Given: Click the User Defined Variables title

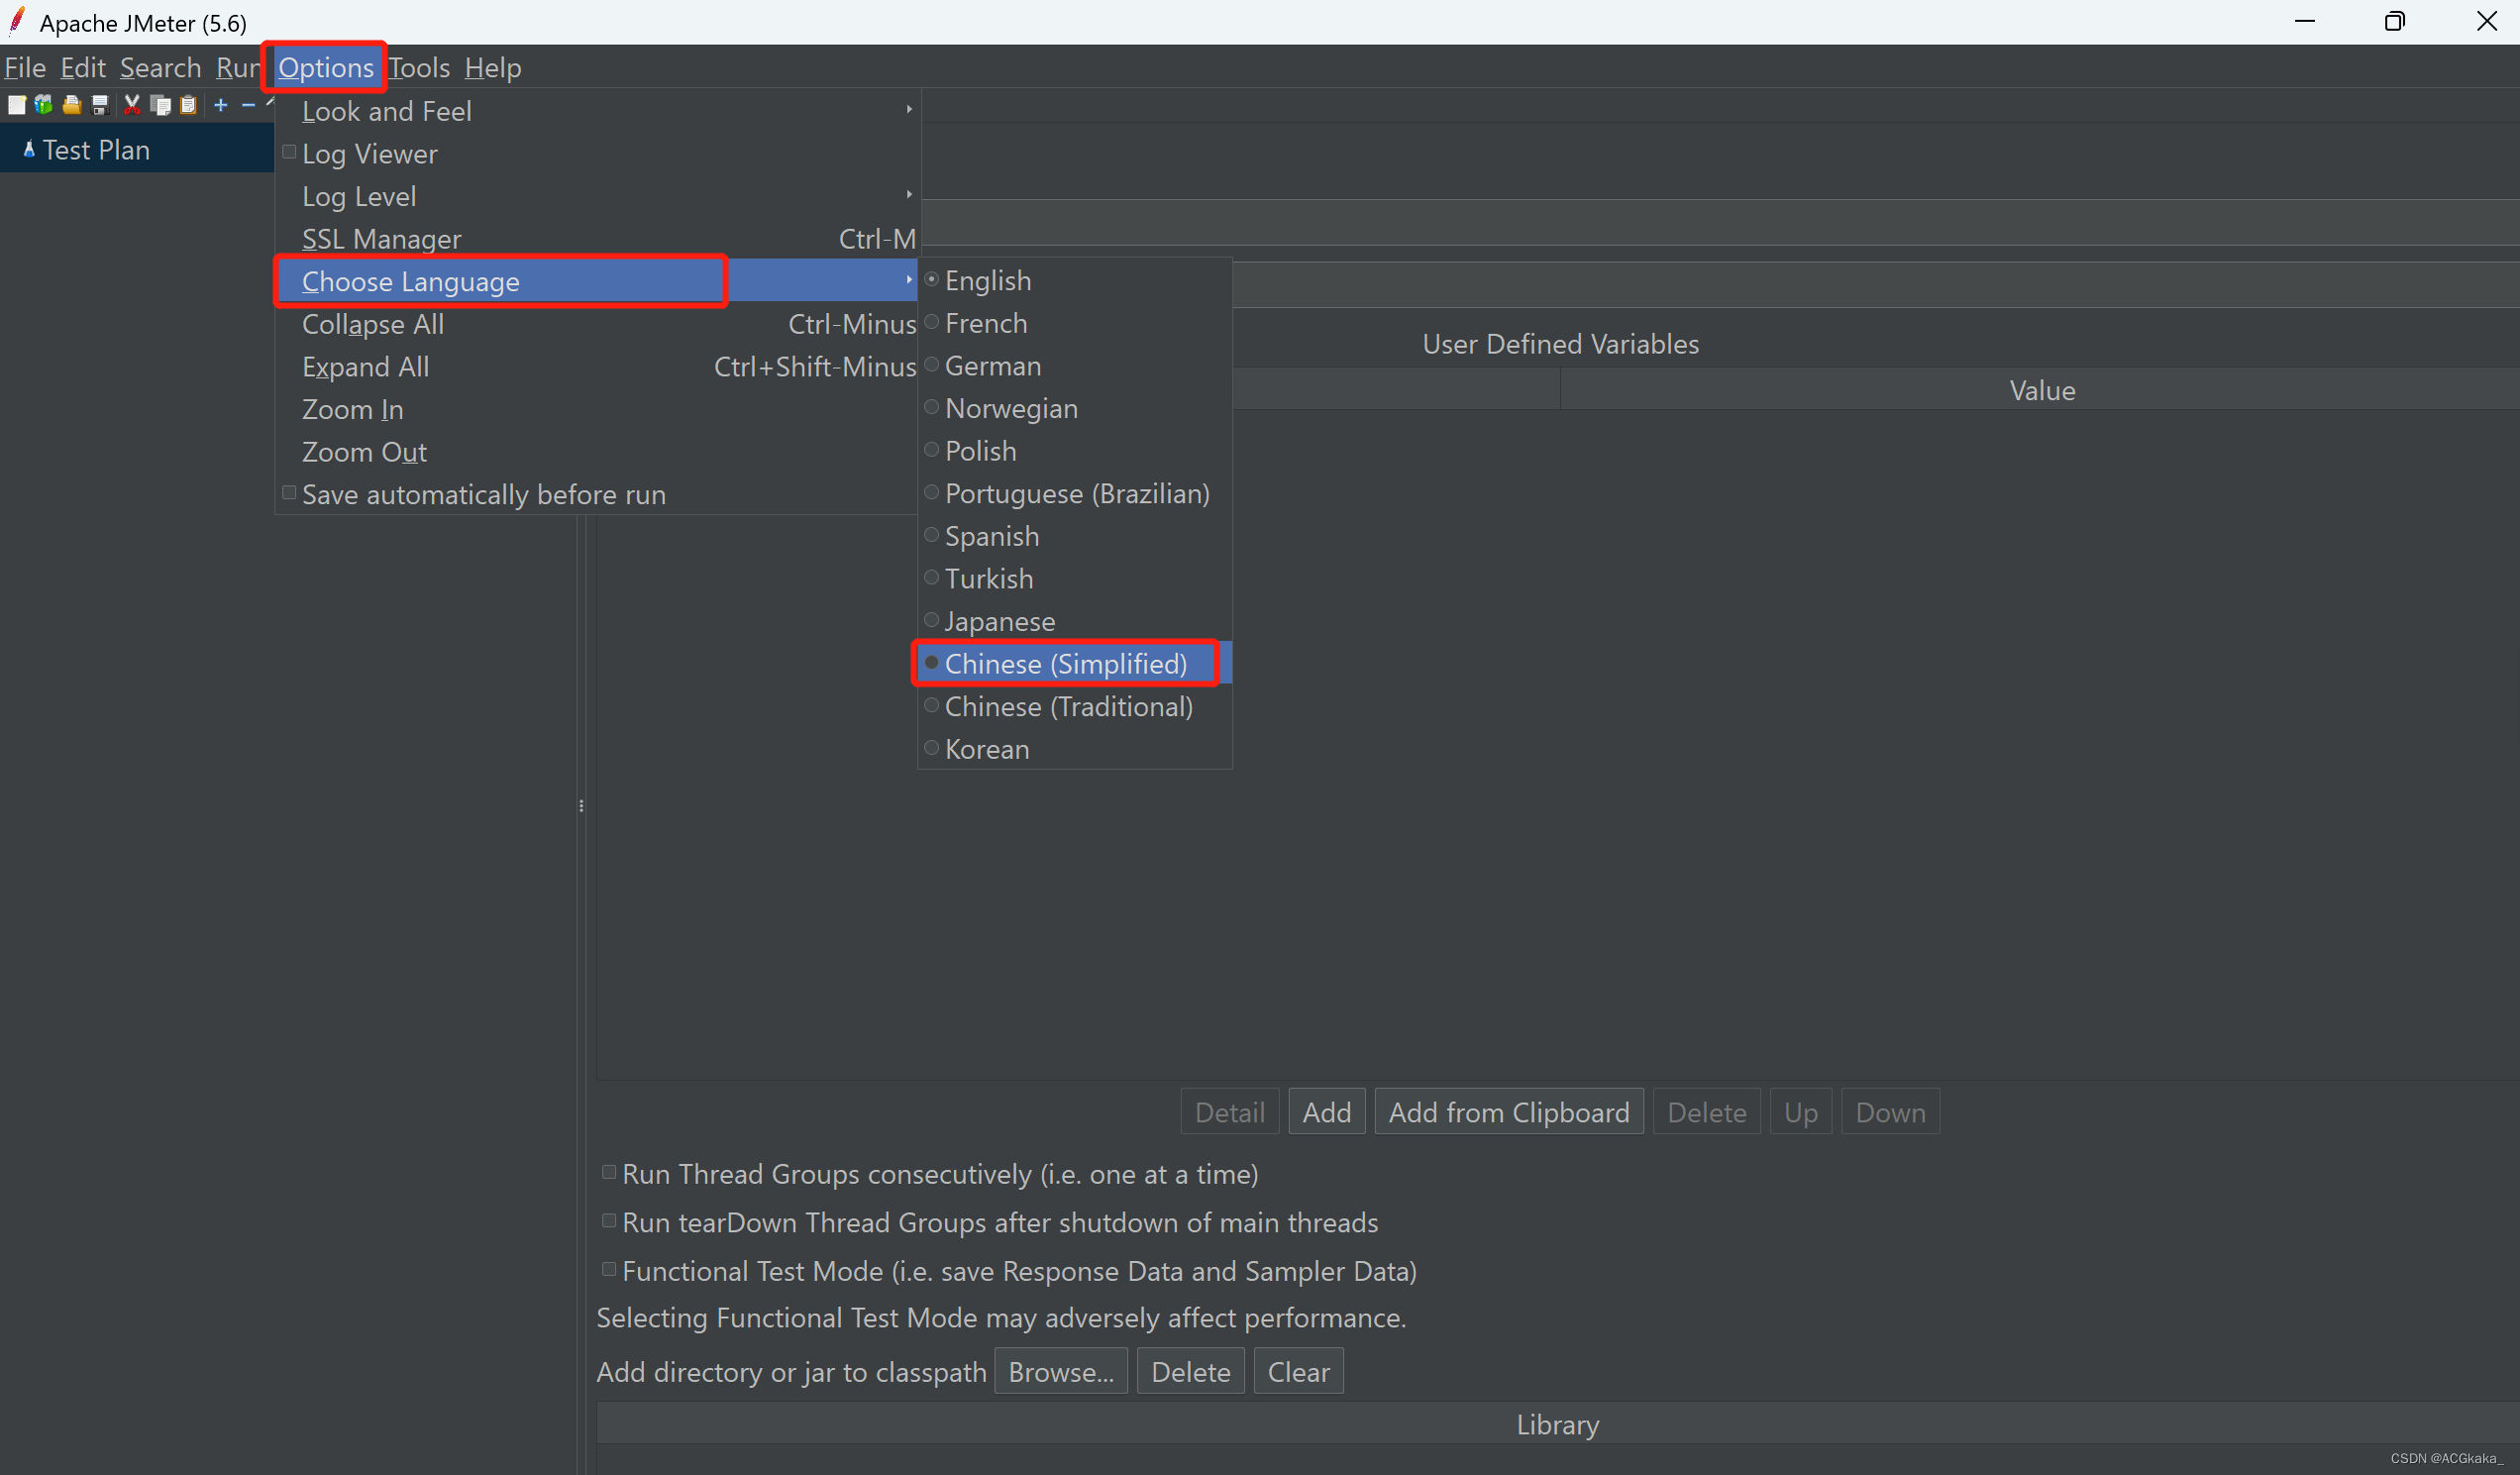Looking at the screenshot, I should pos(1560,344).
